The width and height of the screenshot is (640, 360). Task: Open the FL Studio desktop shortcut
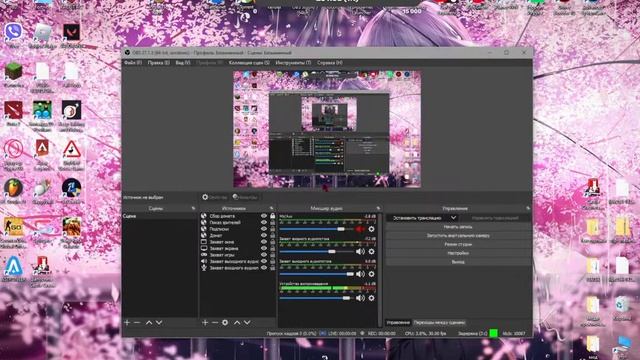click(13, 188)
